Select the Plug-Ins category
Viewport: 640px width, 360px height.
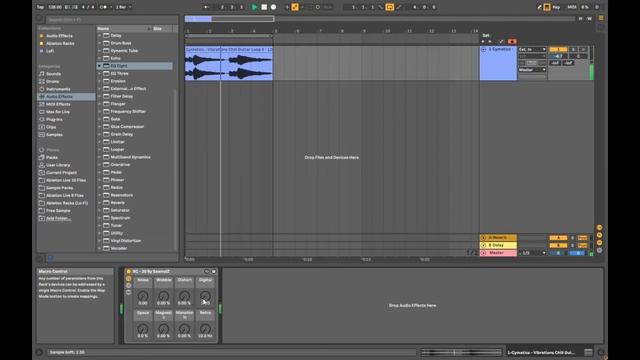(54, 120)
